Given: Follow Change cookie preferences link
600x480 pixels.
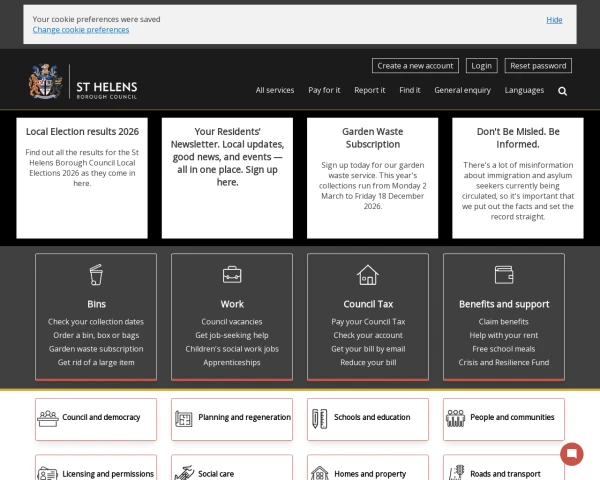Looking at the screenshot, I should coord(81,30).
